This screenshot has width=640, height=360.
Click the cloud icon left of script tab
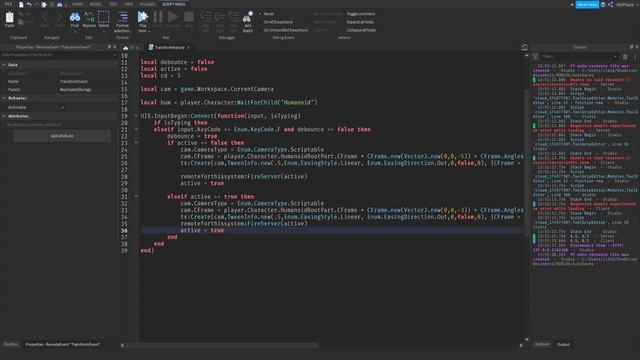pyautogui.click(x=126, y=48)
